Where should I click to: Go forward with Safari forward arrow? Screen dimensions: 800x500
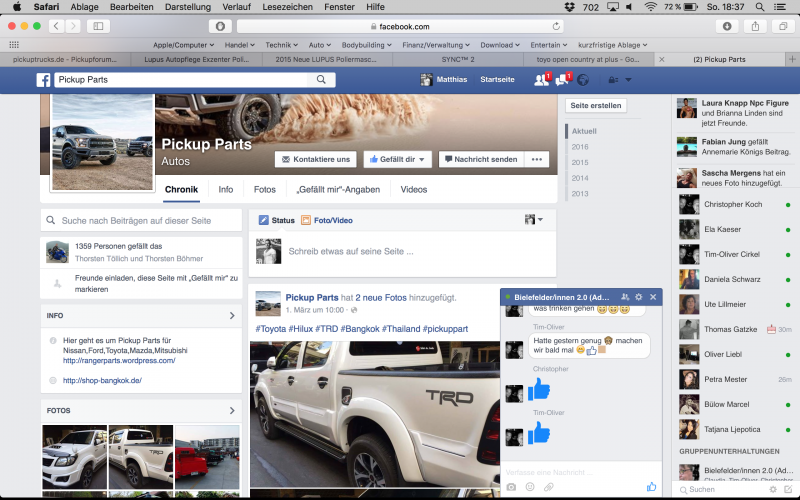[73, 26]
